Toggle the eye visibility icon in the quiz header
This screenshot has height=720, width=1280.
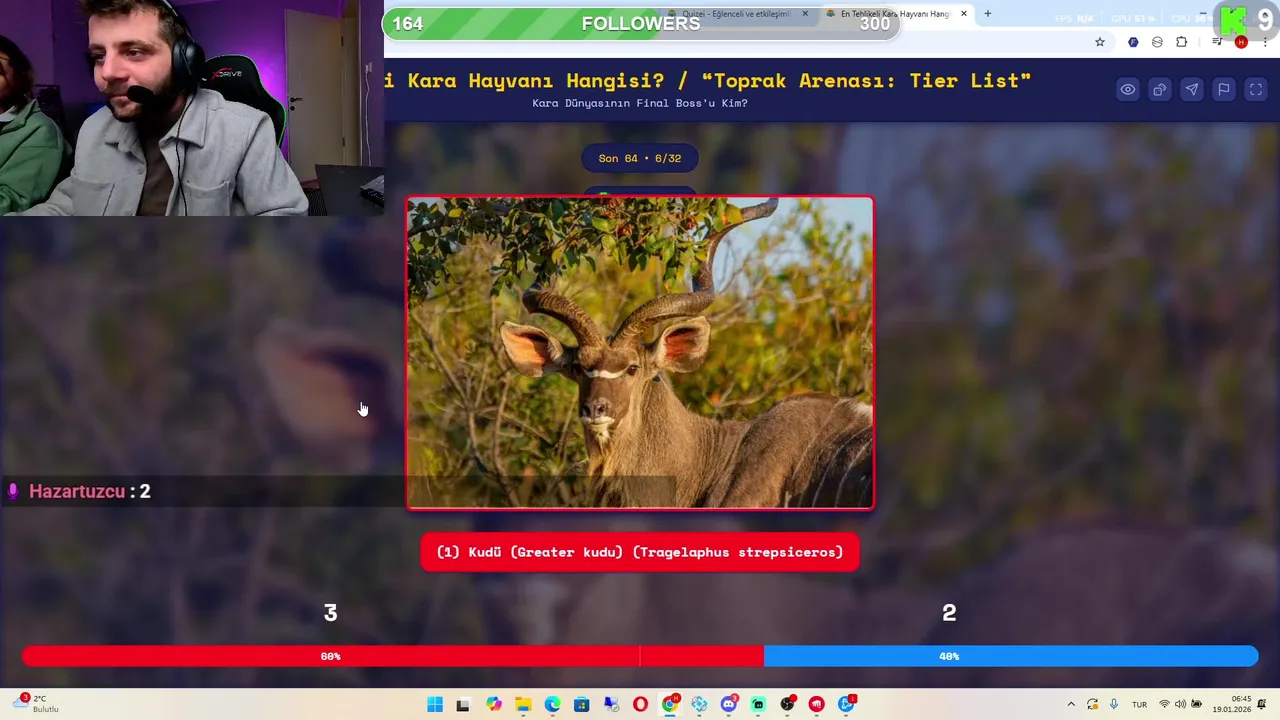coord(1128,90)
